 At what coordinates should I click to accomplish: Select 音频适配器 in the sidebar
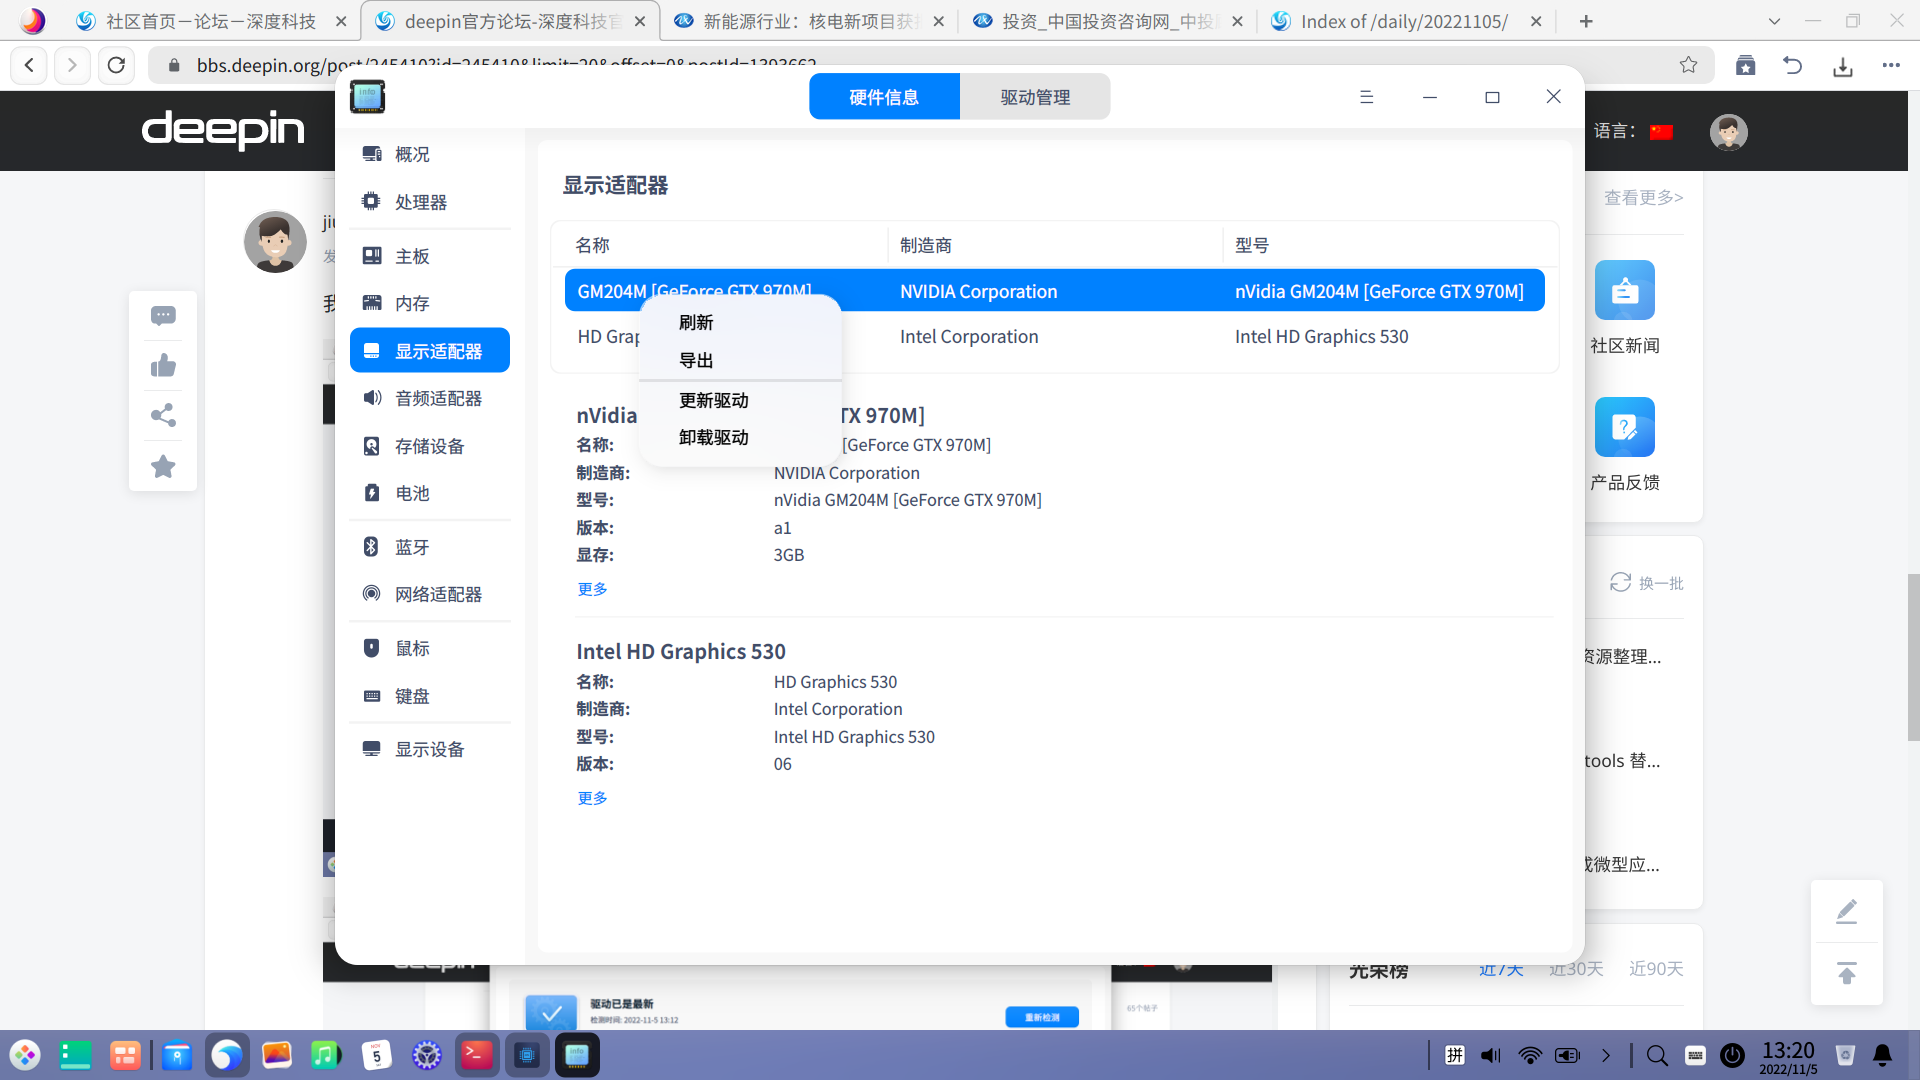click(437, 398)
